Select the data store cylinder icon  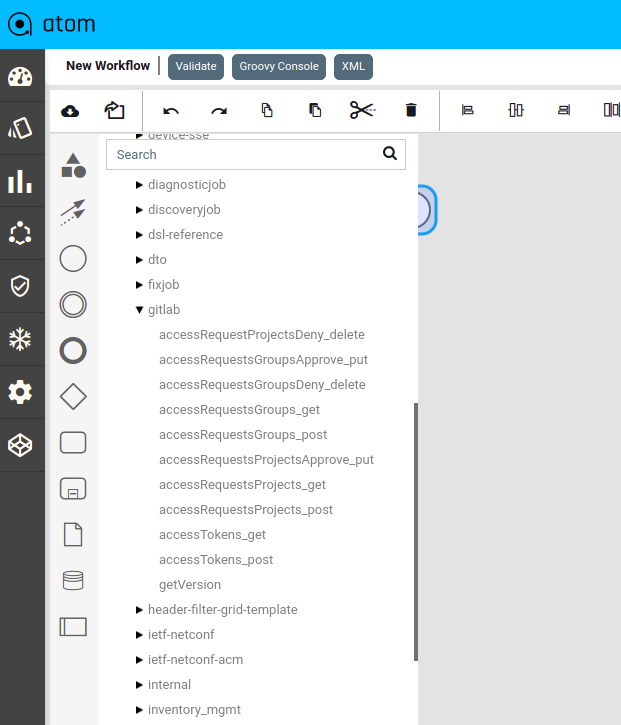pos(73,581)
